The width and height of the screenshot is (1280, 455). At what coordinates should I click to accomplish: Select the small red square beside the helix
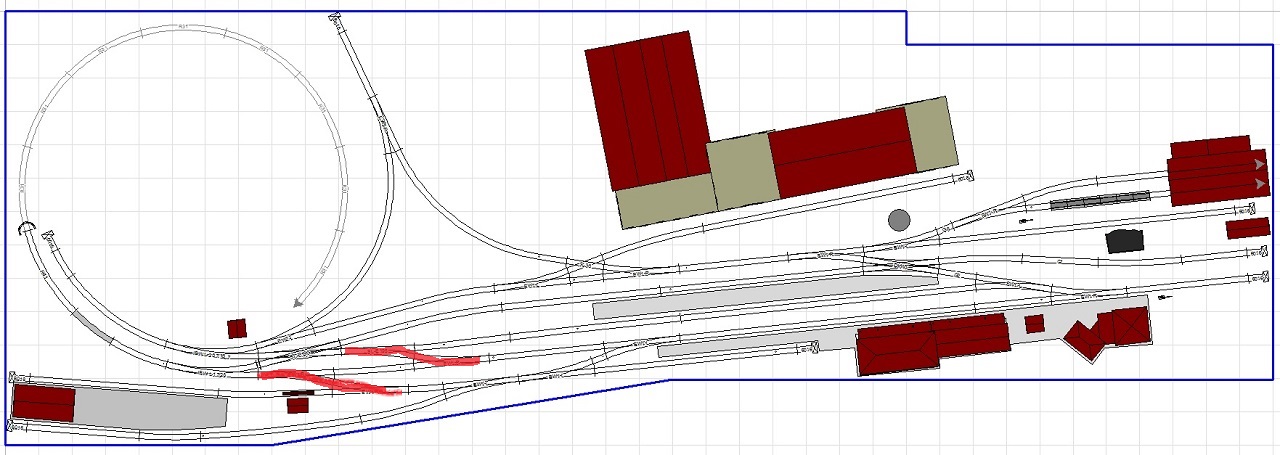[237, 328]
